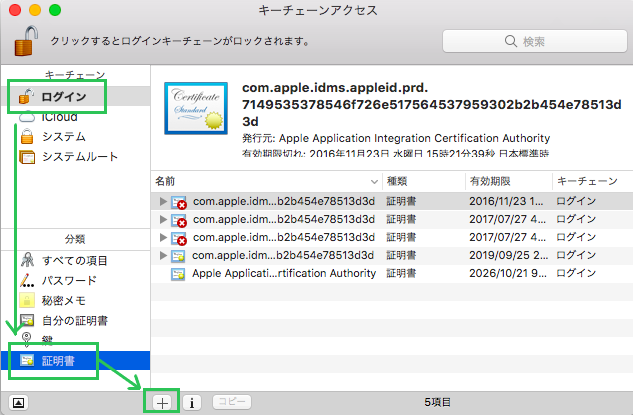Sort by 有効期限 column header

coord(509,181)
